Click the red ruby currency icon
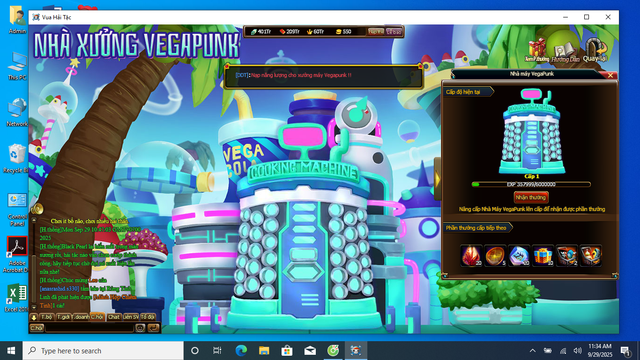The height and width of the screenshot is (360, 640). (x=282, y=31)
